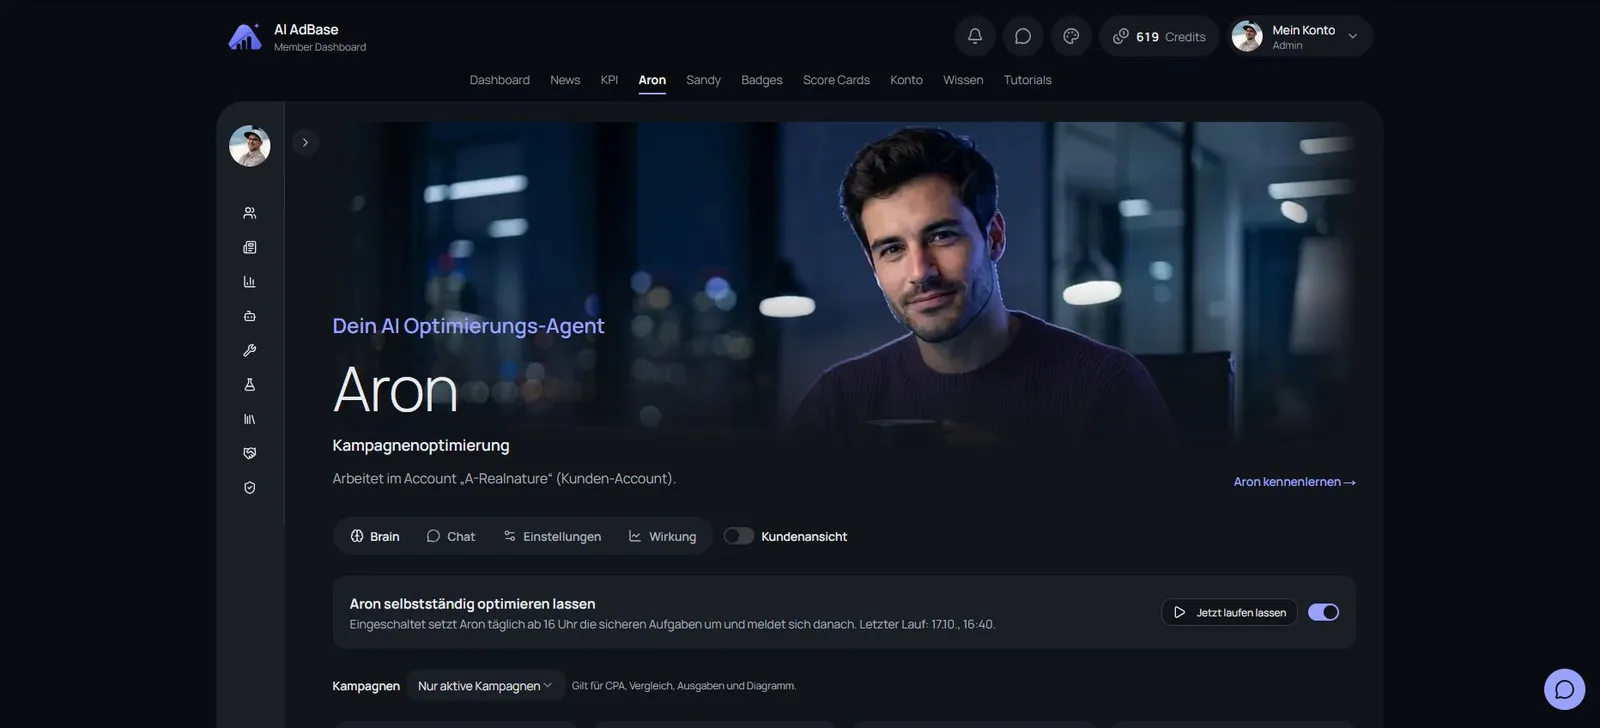The image size is (1600, 728).
Task: Open the Wissen tab
Action: tap(963, 80)
